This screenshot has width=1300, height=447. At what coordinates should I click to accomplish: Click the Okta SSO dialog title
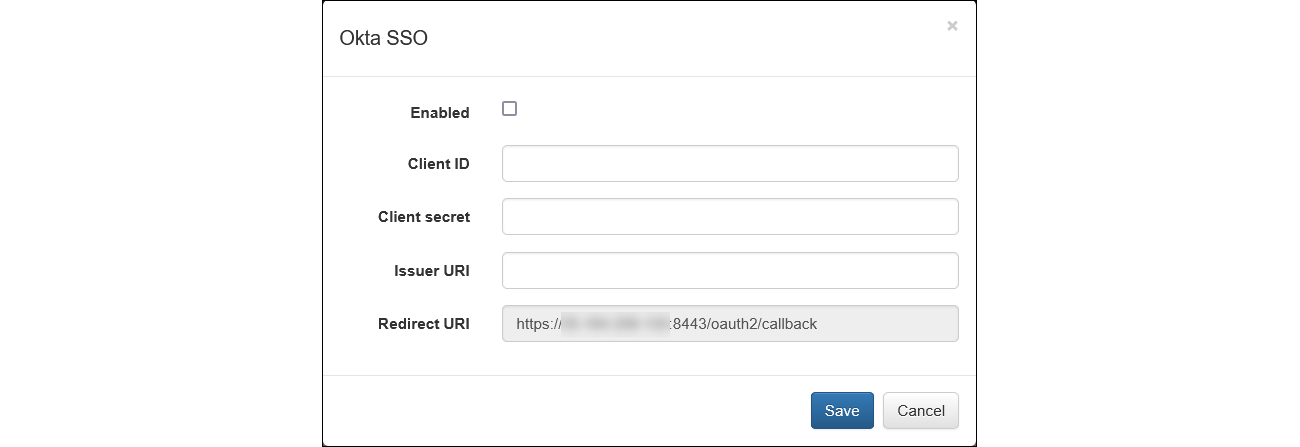(384, 39)
